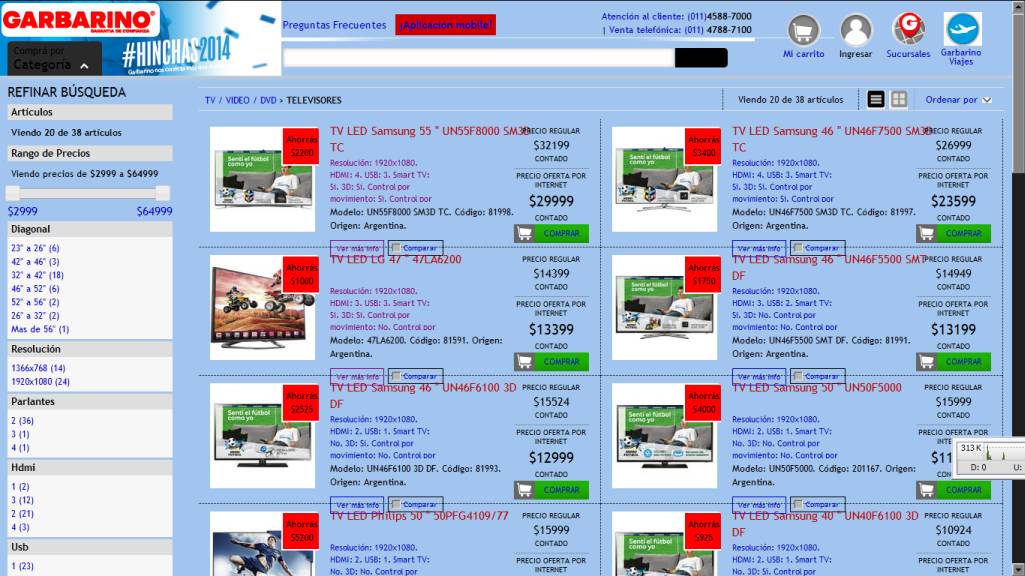Click Ver más info for LG 47LA6200
Image resolution: width=1025 pixels, height=576 pixels.
click(357, 377)
